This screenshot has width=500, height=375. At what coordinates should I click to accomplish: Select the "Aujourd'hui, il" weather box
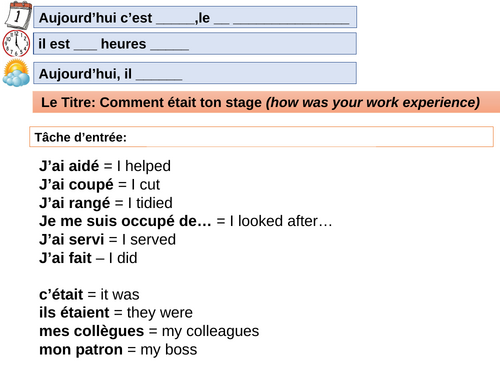[x=195, y=73]
